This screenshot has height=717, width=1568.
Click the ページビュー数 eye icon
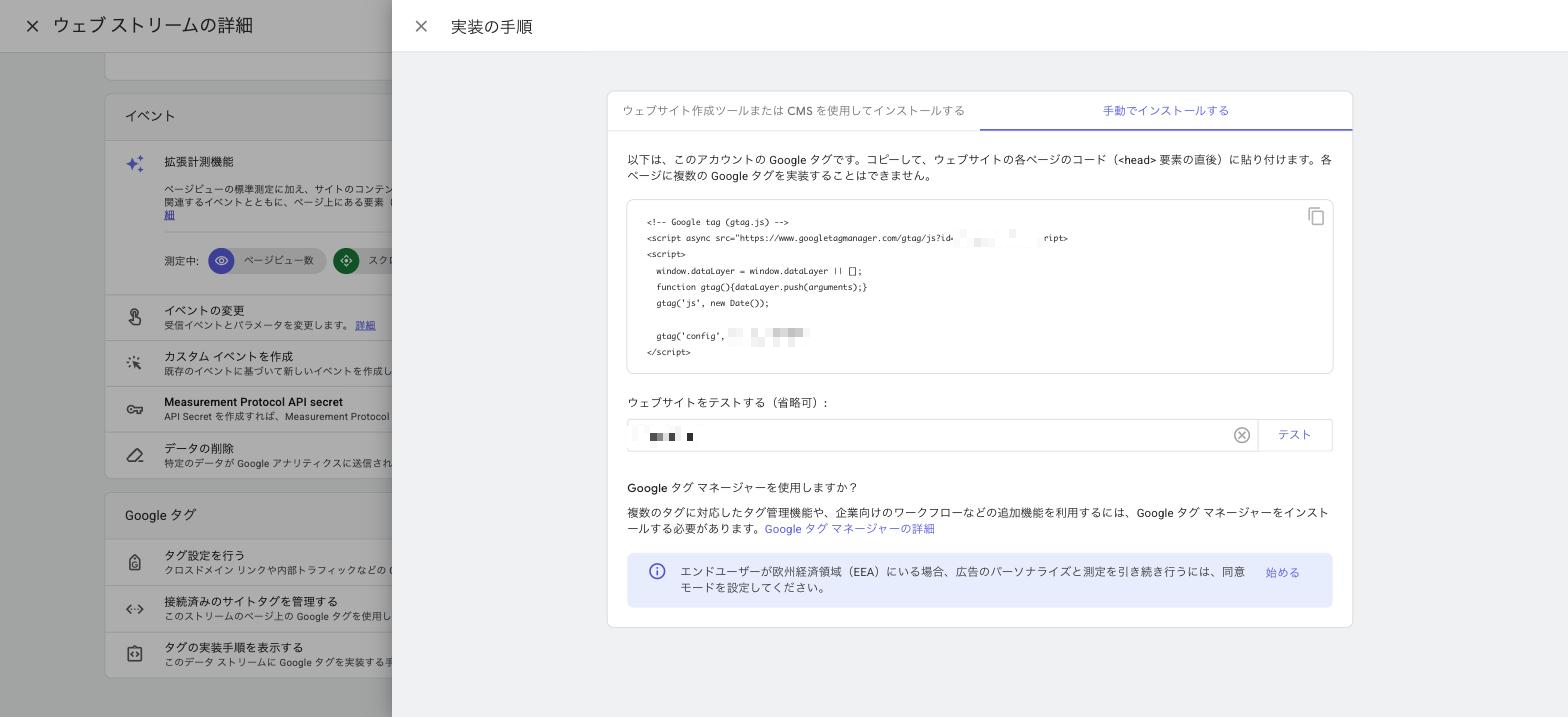(x=221, y=261)
